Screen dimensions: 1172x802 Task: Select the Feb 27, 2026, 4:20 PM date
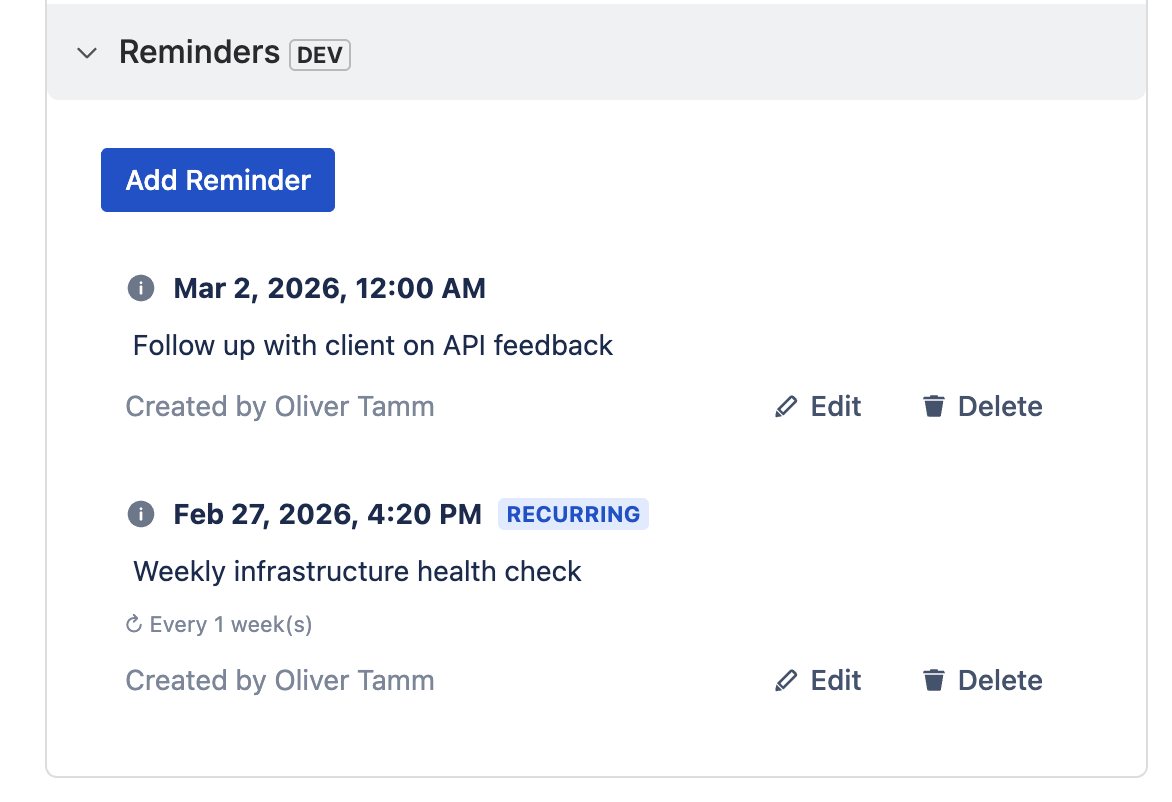point(327,515)
